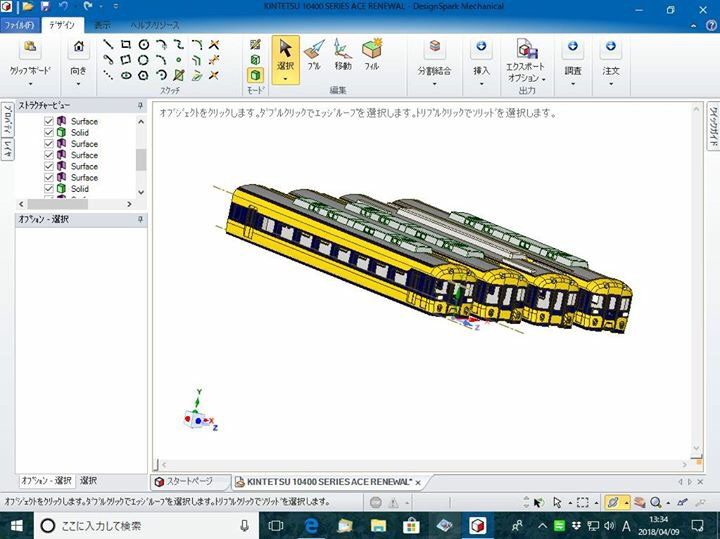Choose the Point sketch tool
The width and height of the screenshot is (720, 539).
pyautogui.click(x=179, y=60)
